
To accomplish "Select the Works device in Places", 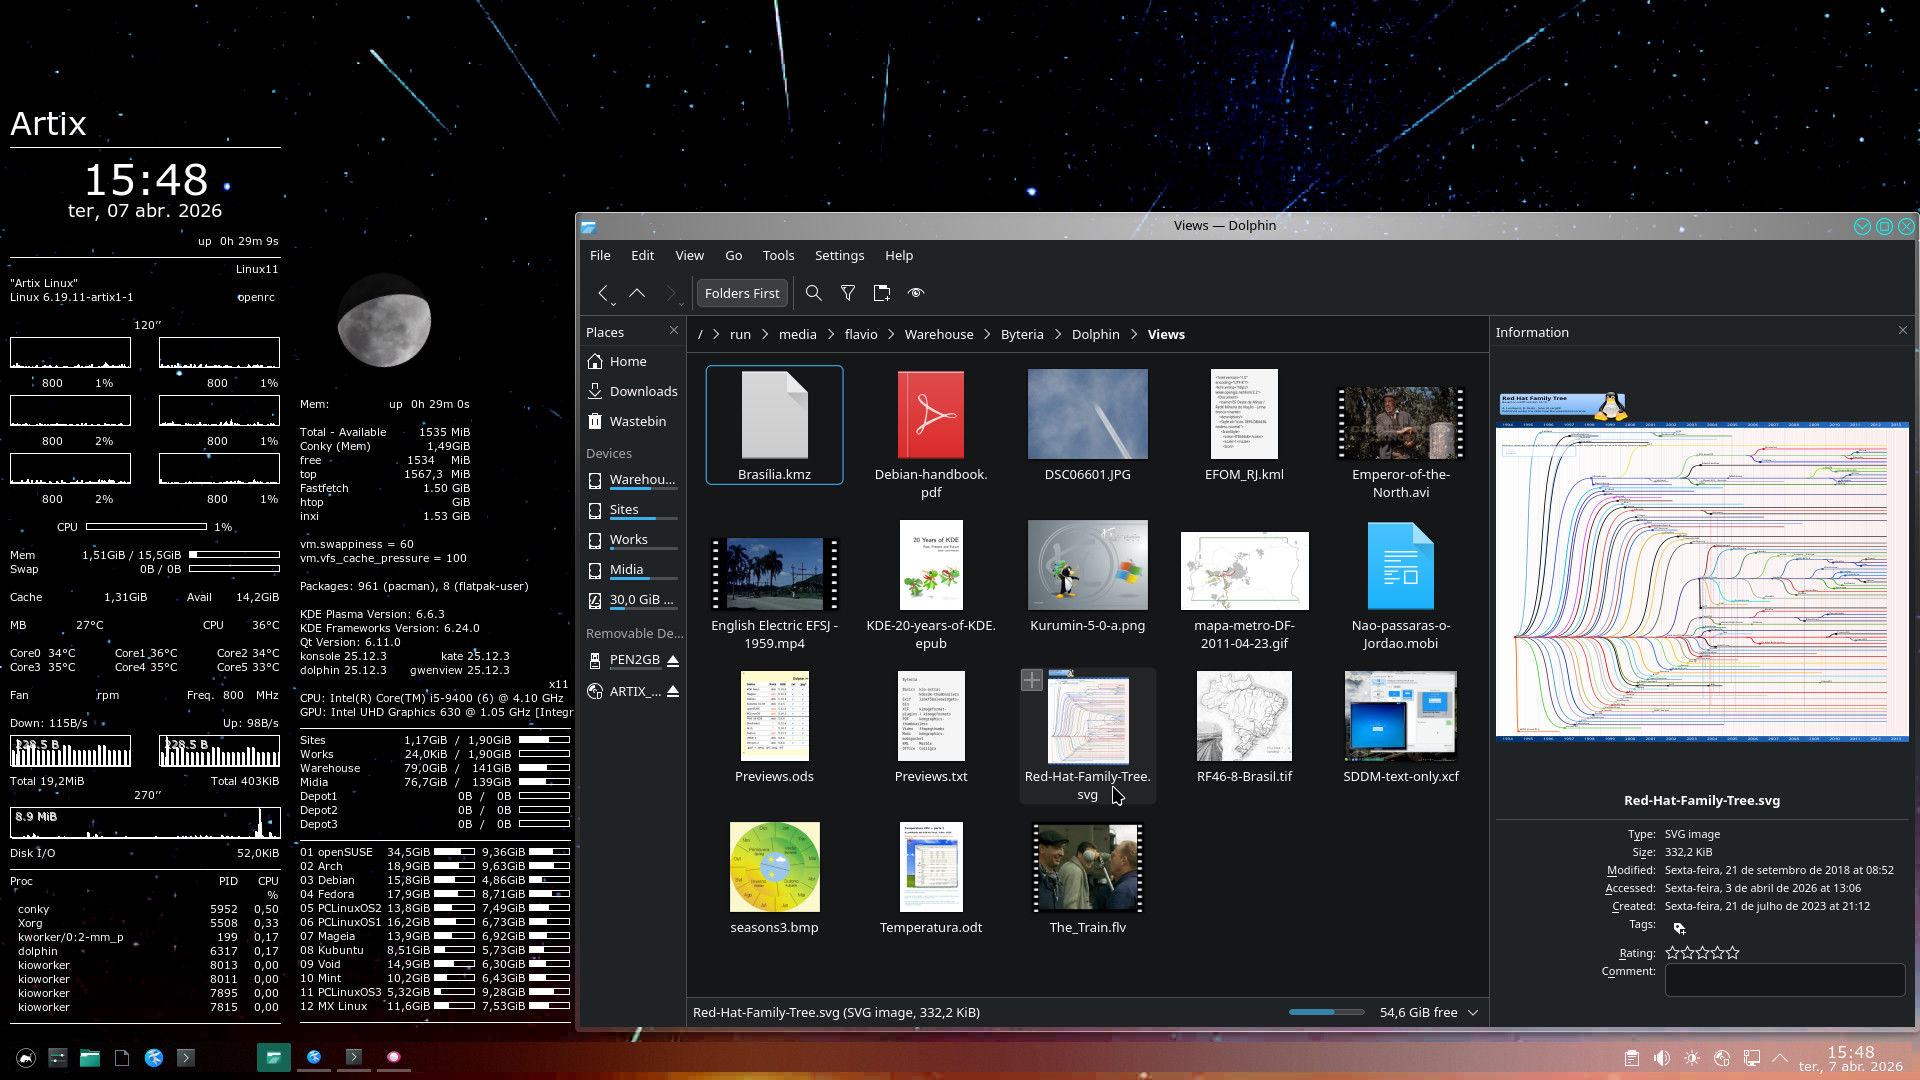I will (632, 540).
